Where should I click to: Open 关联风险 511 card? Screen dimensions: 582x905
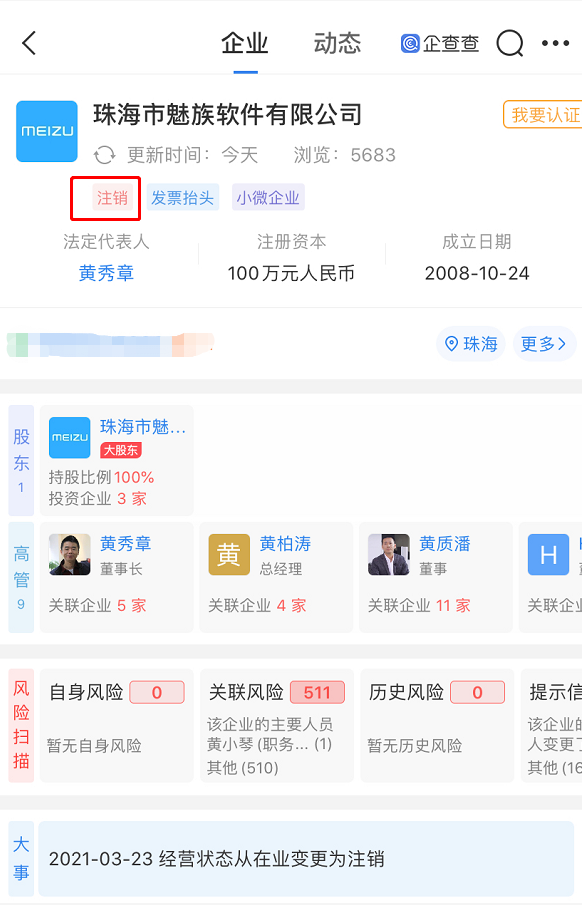[277, 726]
